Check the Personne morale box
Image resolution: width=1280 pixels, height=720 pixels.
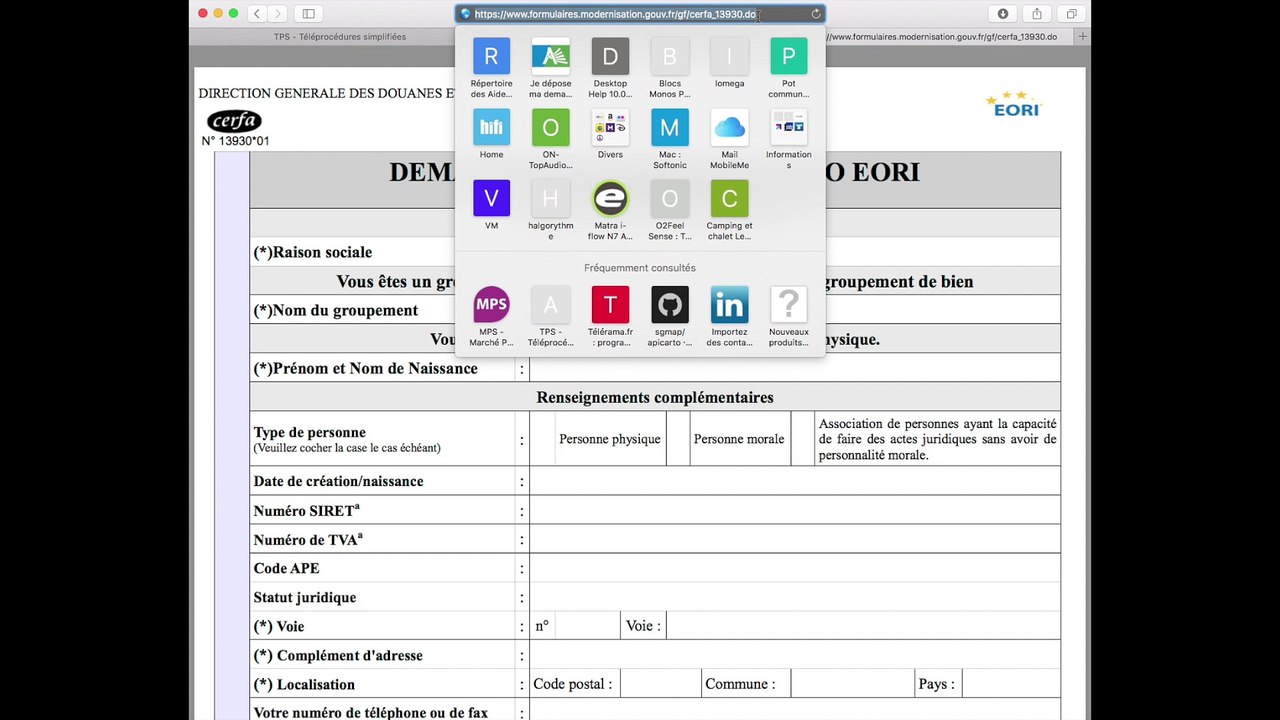(x=678, y=439)
